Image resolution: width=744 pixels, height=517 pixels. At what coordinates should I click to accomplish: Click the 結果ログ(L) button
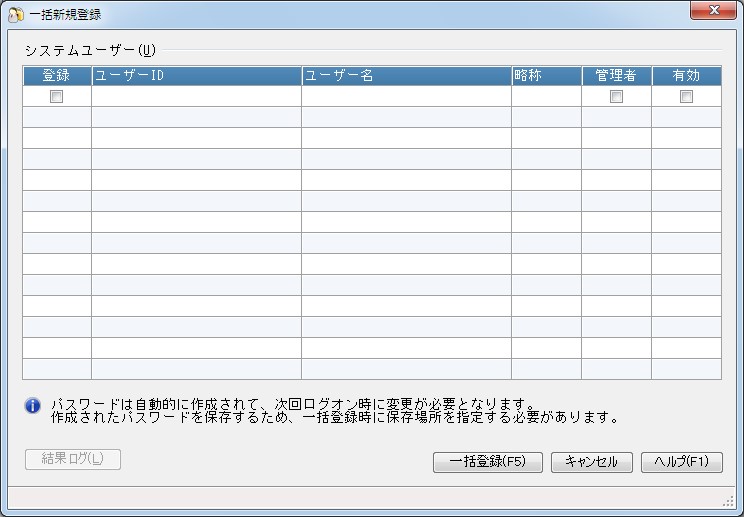click(73, 459)
